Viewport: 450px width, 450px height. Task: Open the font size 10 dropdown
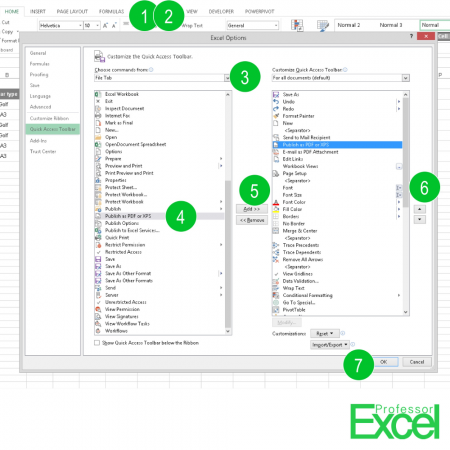pos(97,25)
